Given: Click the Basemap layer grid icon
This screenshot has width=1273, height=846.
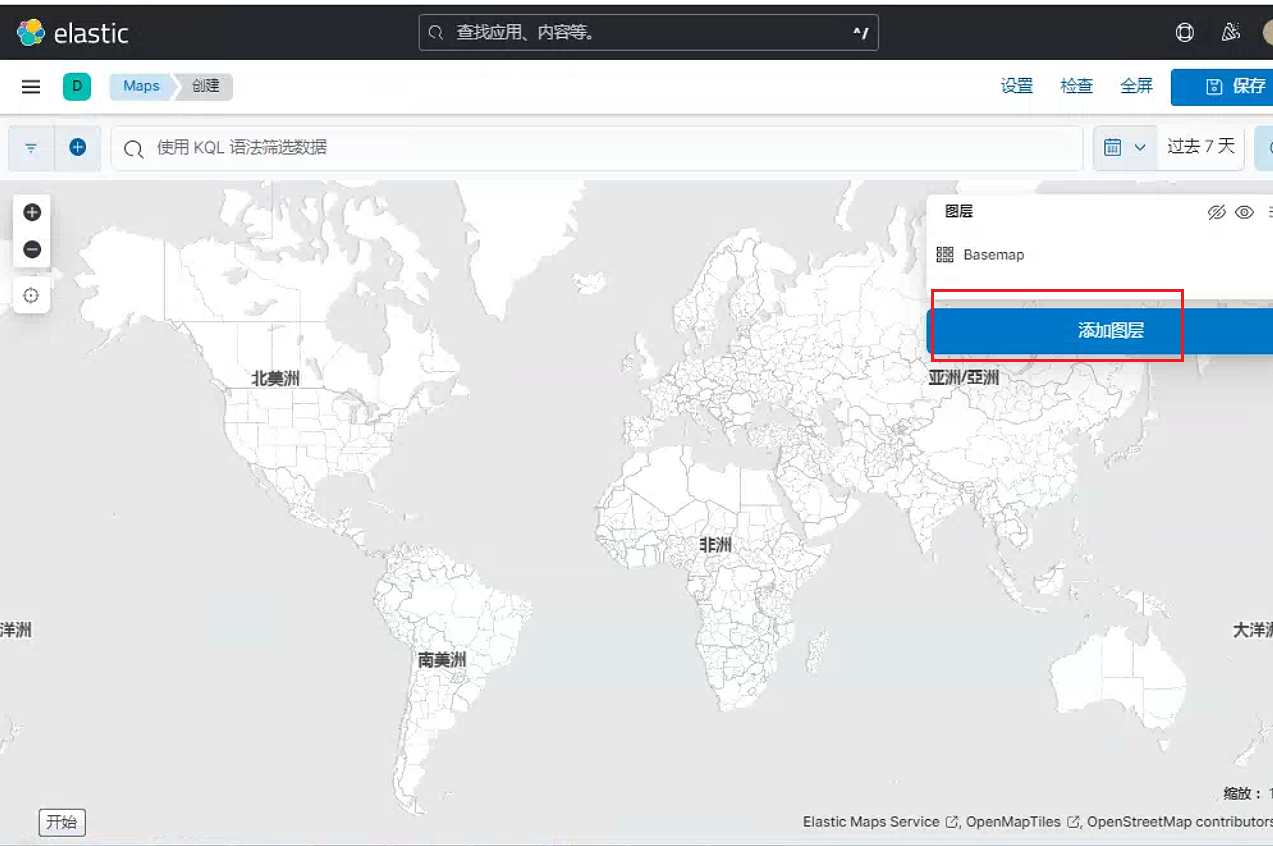Looking at the screenshot, I should (945, 255).
